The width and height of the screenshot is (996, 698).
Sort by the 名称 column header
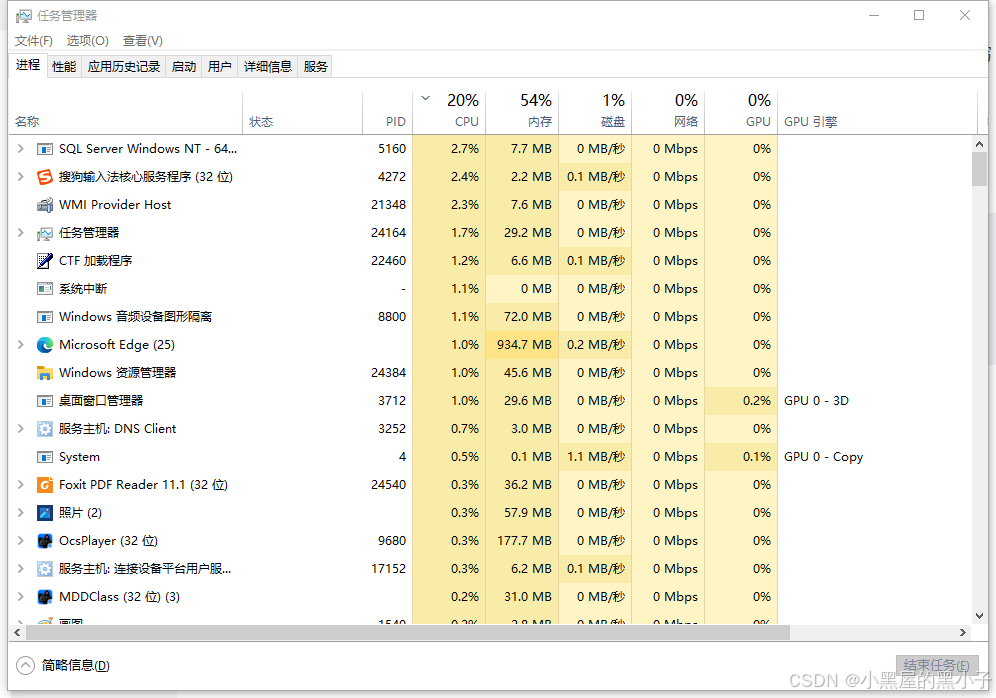pos(126,111)
